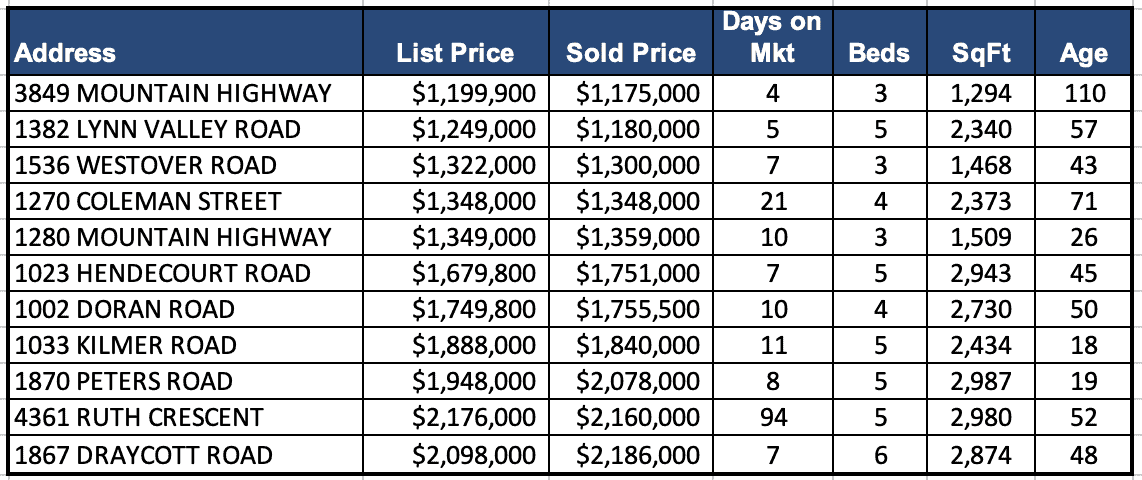Select the SqFt column header

coord(984,53)
